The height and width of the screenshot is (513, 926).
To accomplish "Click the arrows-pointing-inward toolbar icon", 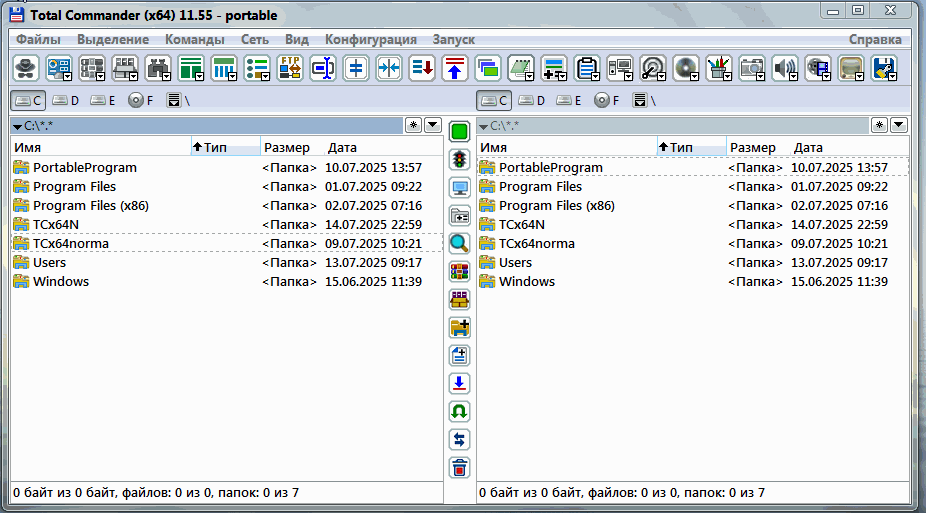I will click(389, 68).
